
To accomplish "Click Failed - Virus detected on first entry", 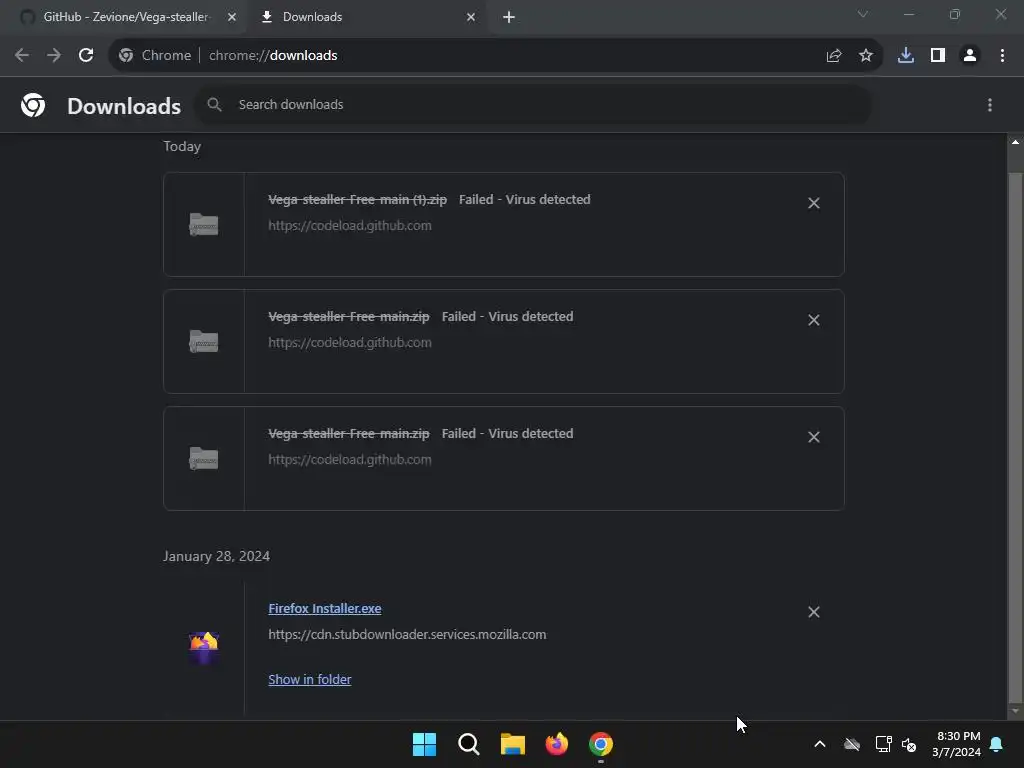I will [524, 199].
